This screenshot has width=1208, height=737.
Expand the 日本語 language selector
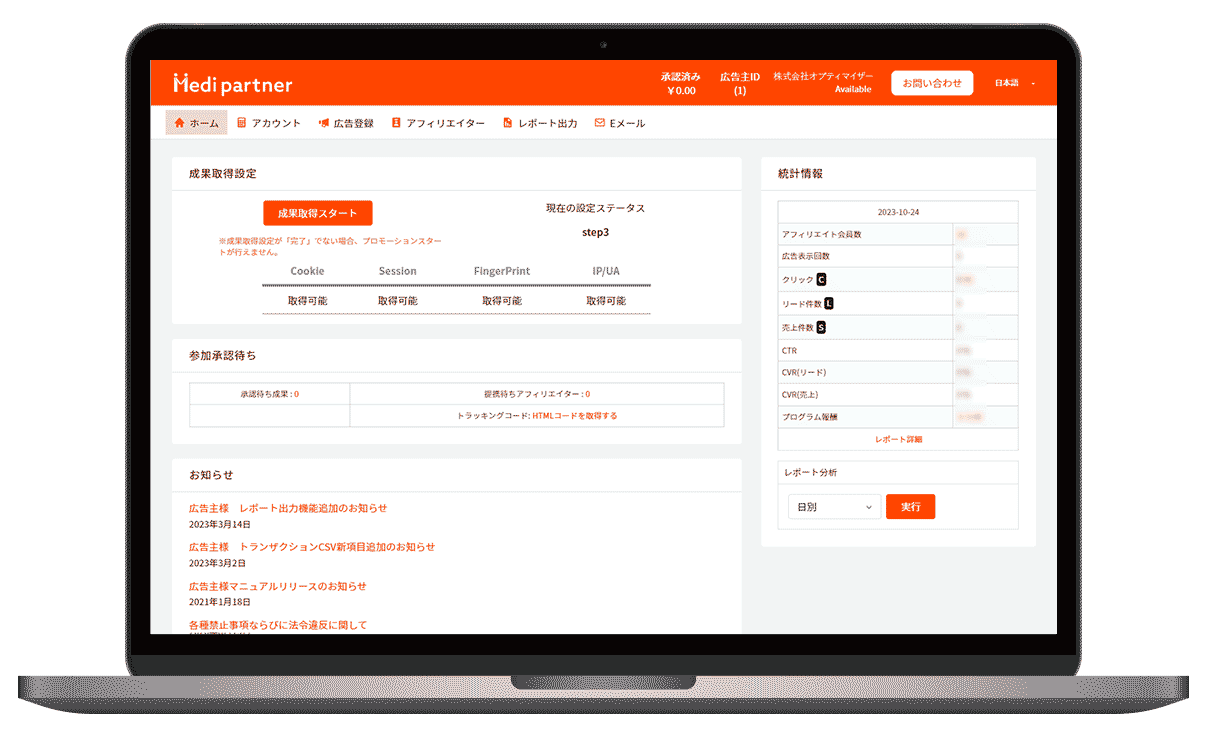[x=1013, y=83]
